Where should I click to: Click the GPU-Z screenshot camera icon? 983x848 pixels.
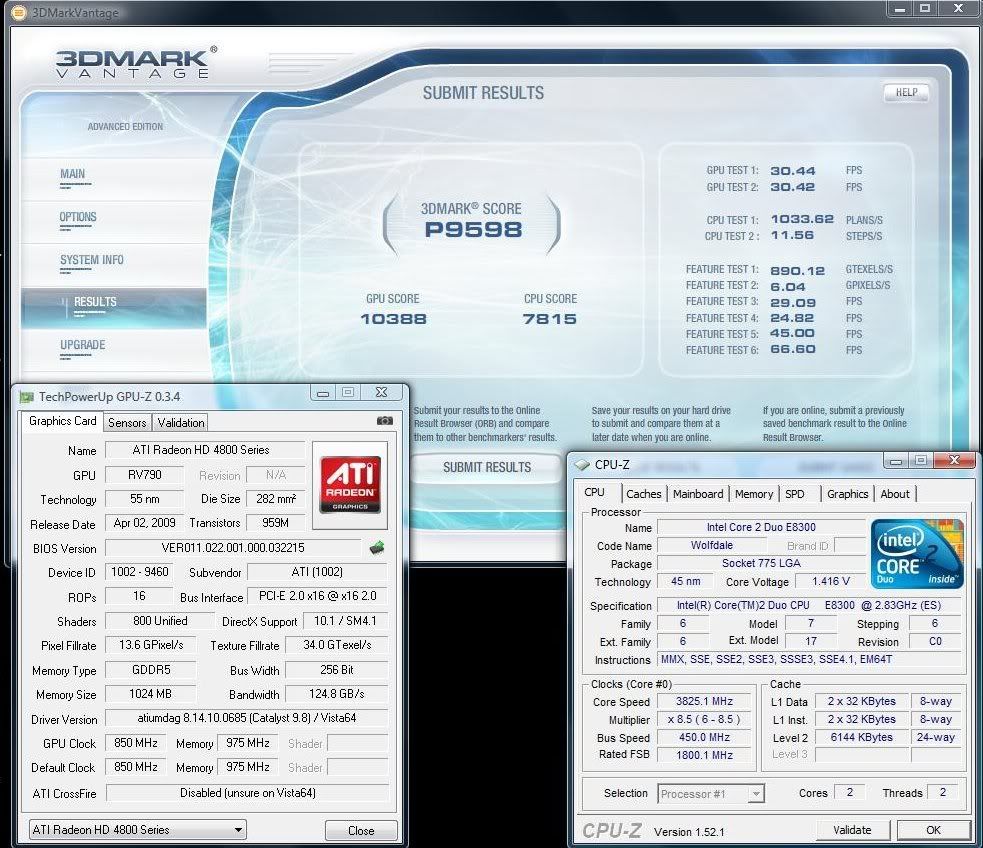(x=385, y=421)
